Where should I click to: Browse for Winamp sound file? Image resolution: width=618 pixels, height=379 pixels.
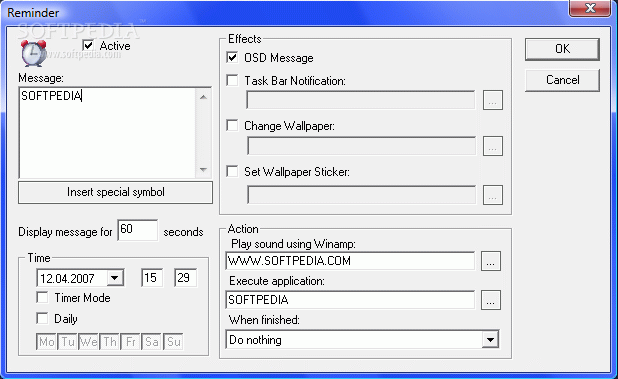[491, 261]
